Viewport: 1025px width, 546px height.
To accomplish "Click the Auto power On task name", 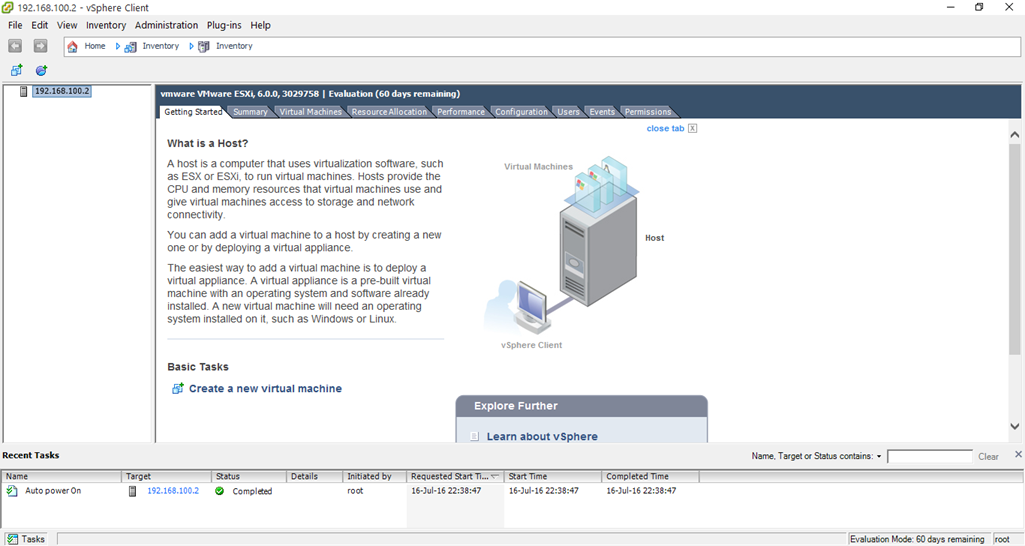I will (53, 490).
